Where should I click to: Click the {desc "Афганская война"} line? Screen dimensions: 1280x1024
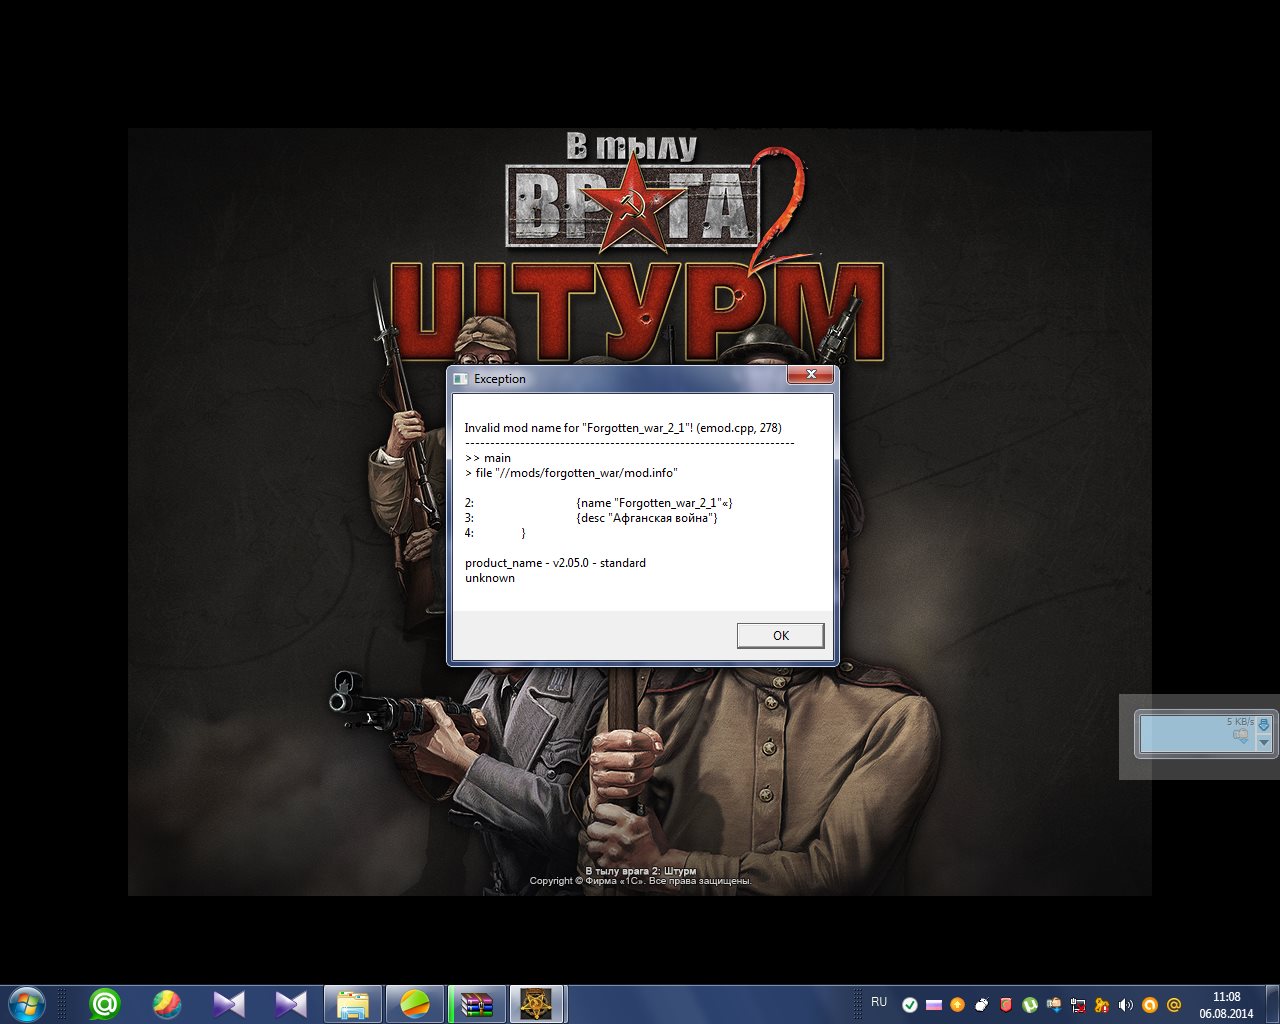pyautogui.click(x=647, y=518)
